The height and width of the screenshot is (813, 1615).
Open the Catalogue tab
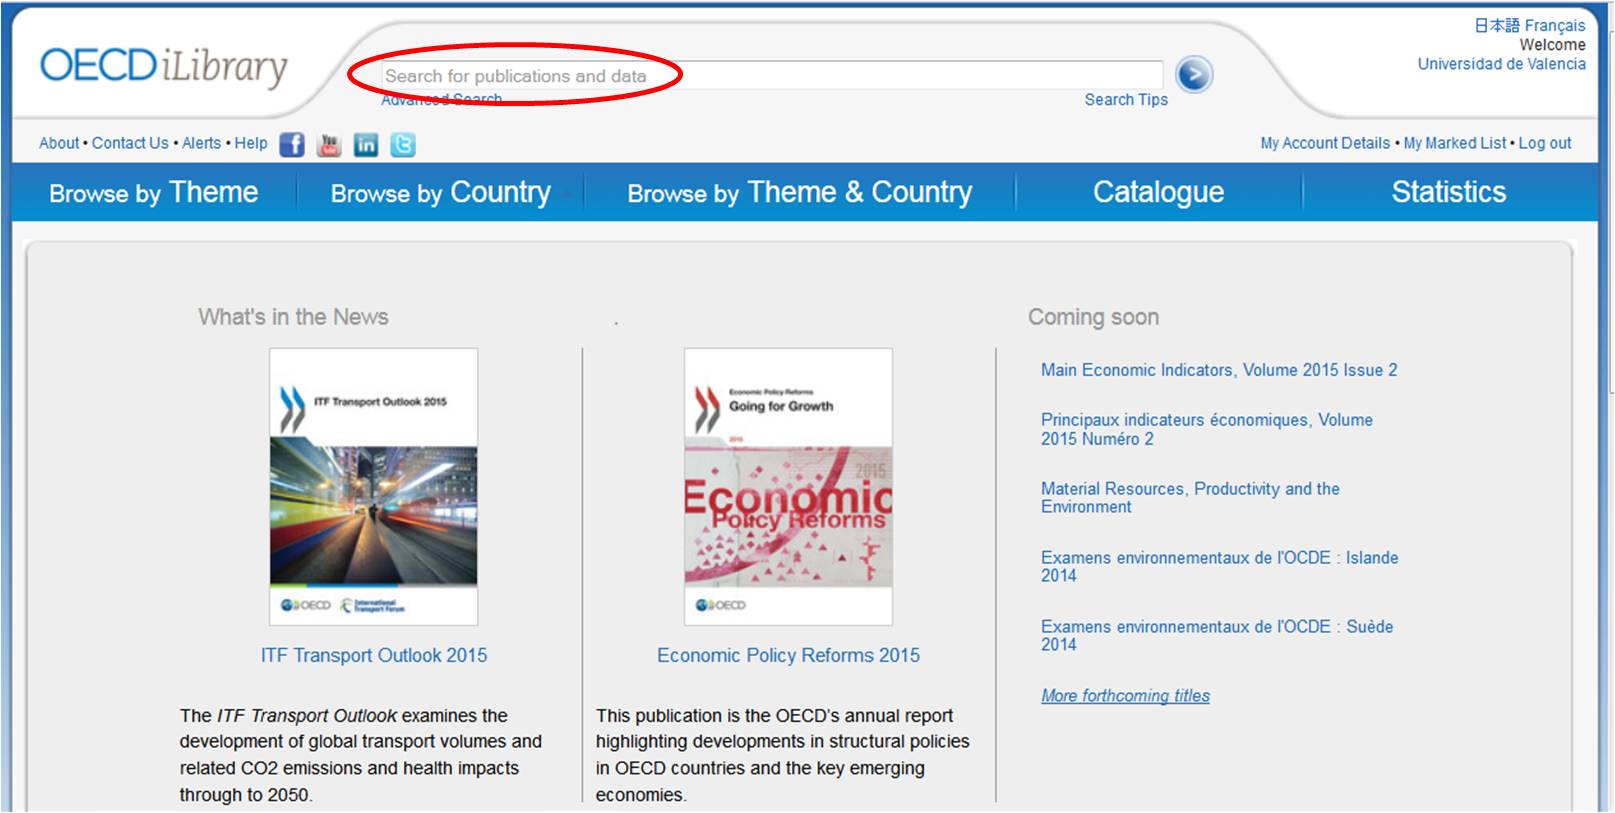pyautogui.click(x=1158, y=192)
